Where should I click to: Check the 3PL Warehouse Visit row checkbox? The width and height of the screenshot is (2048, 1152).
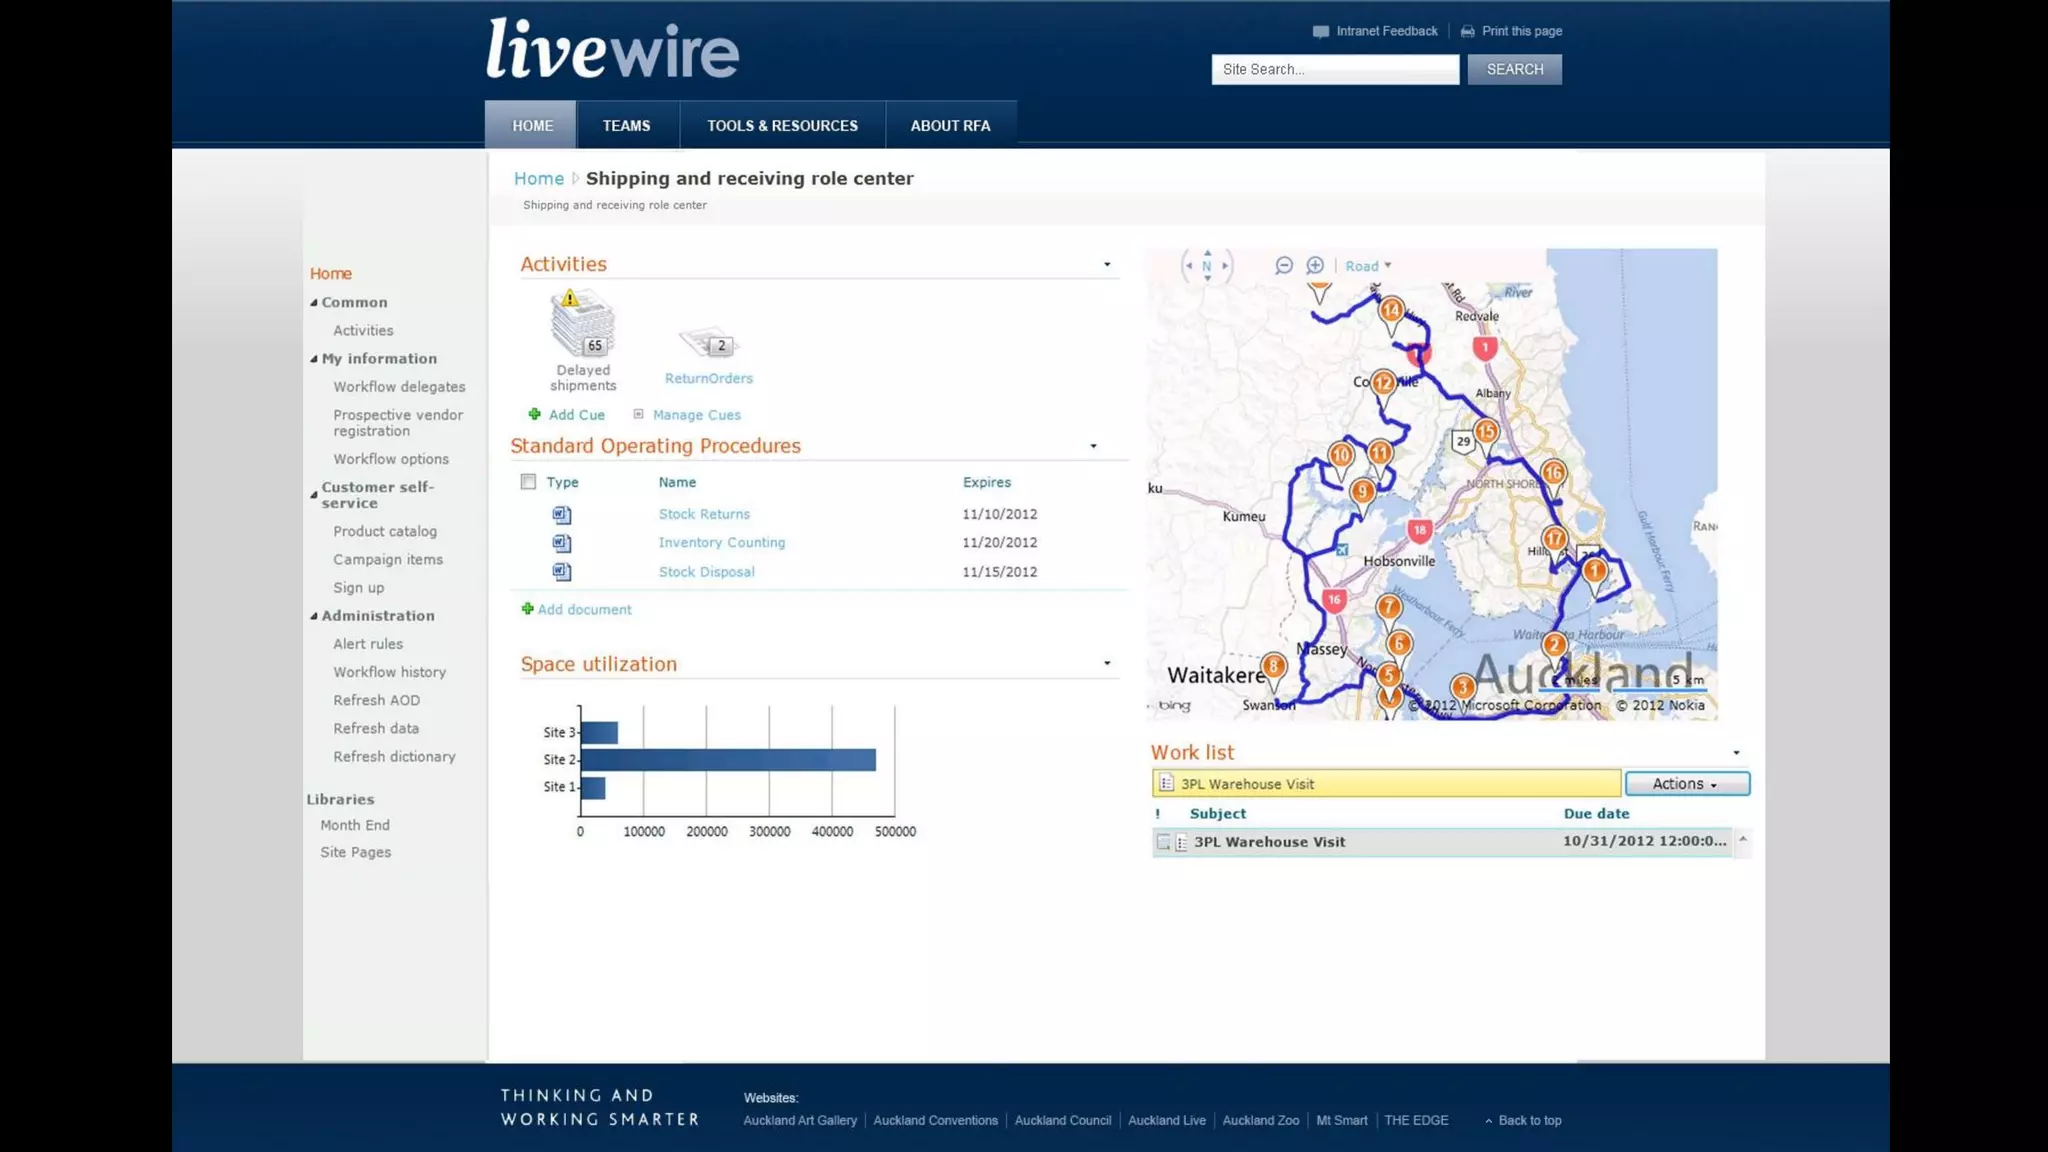pyautogui.click(x=1163, y=842)
